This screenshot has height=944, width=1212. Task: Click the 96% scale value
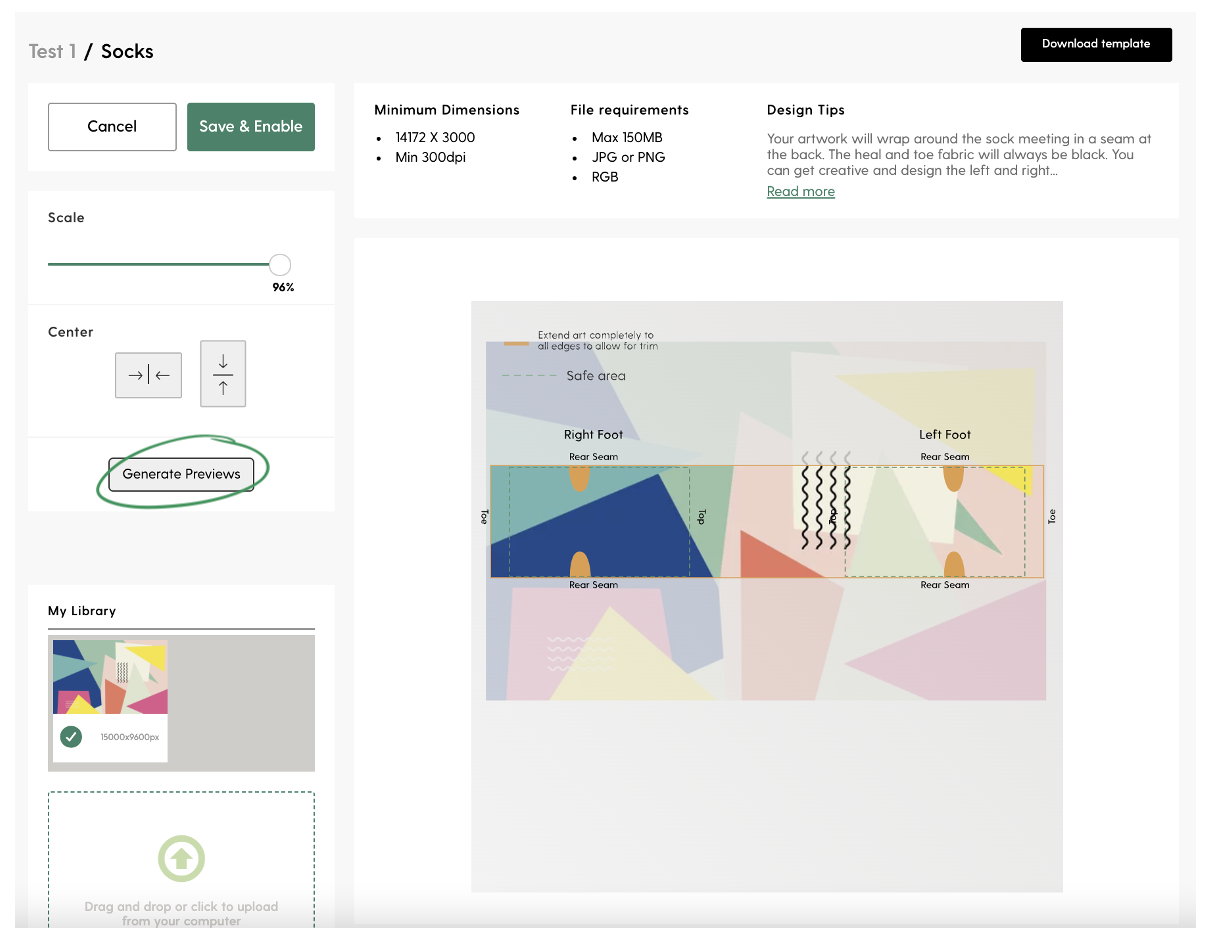tap(283, 288)
